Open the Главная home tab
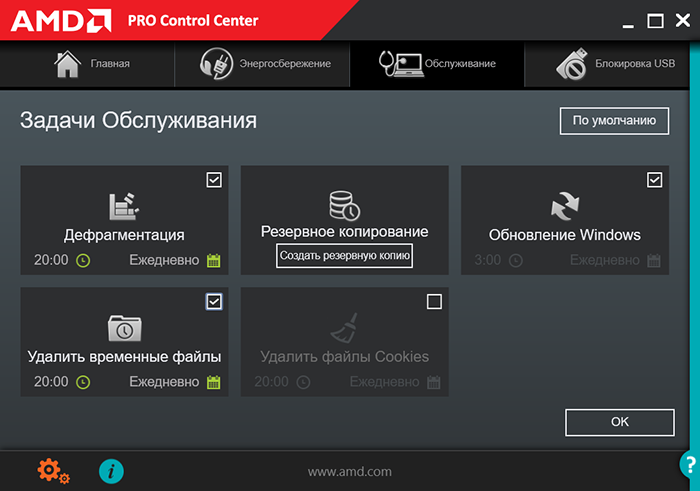Viewport: 700px width, 491px height. [87, 64]
